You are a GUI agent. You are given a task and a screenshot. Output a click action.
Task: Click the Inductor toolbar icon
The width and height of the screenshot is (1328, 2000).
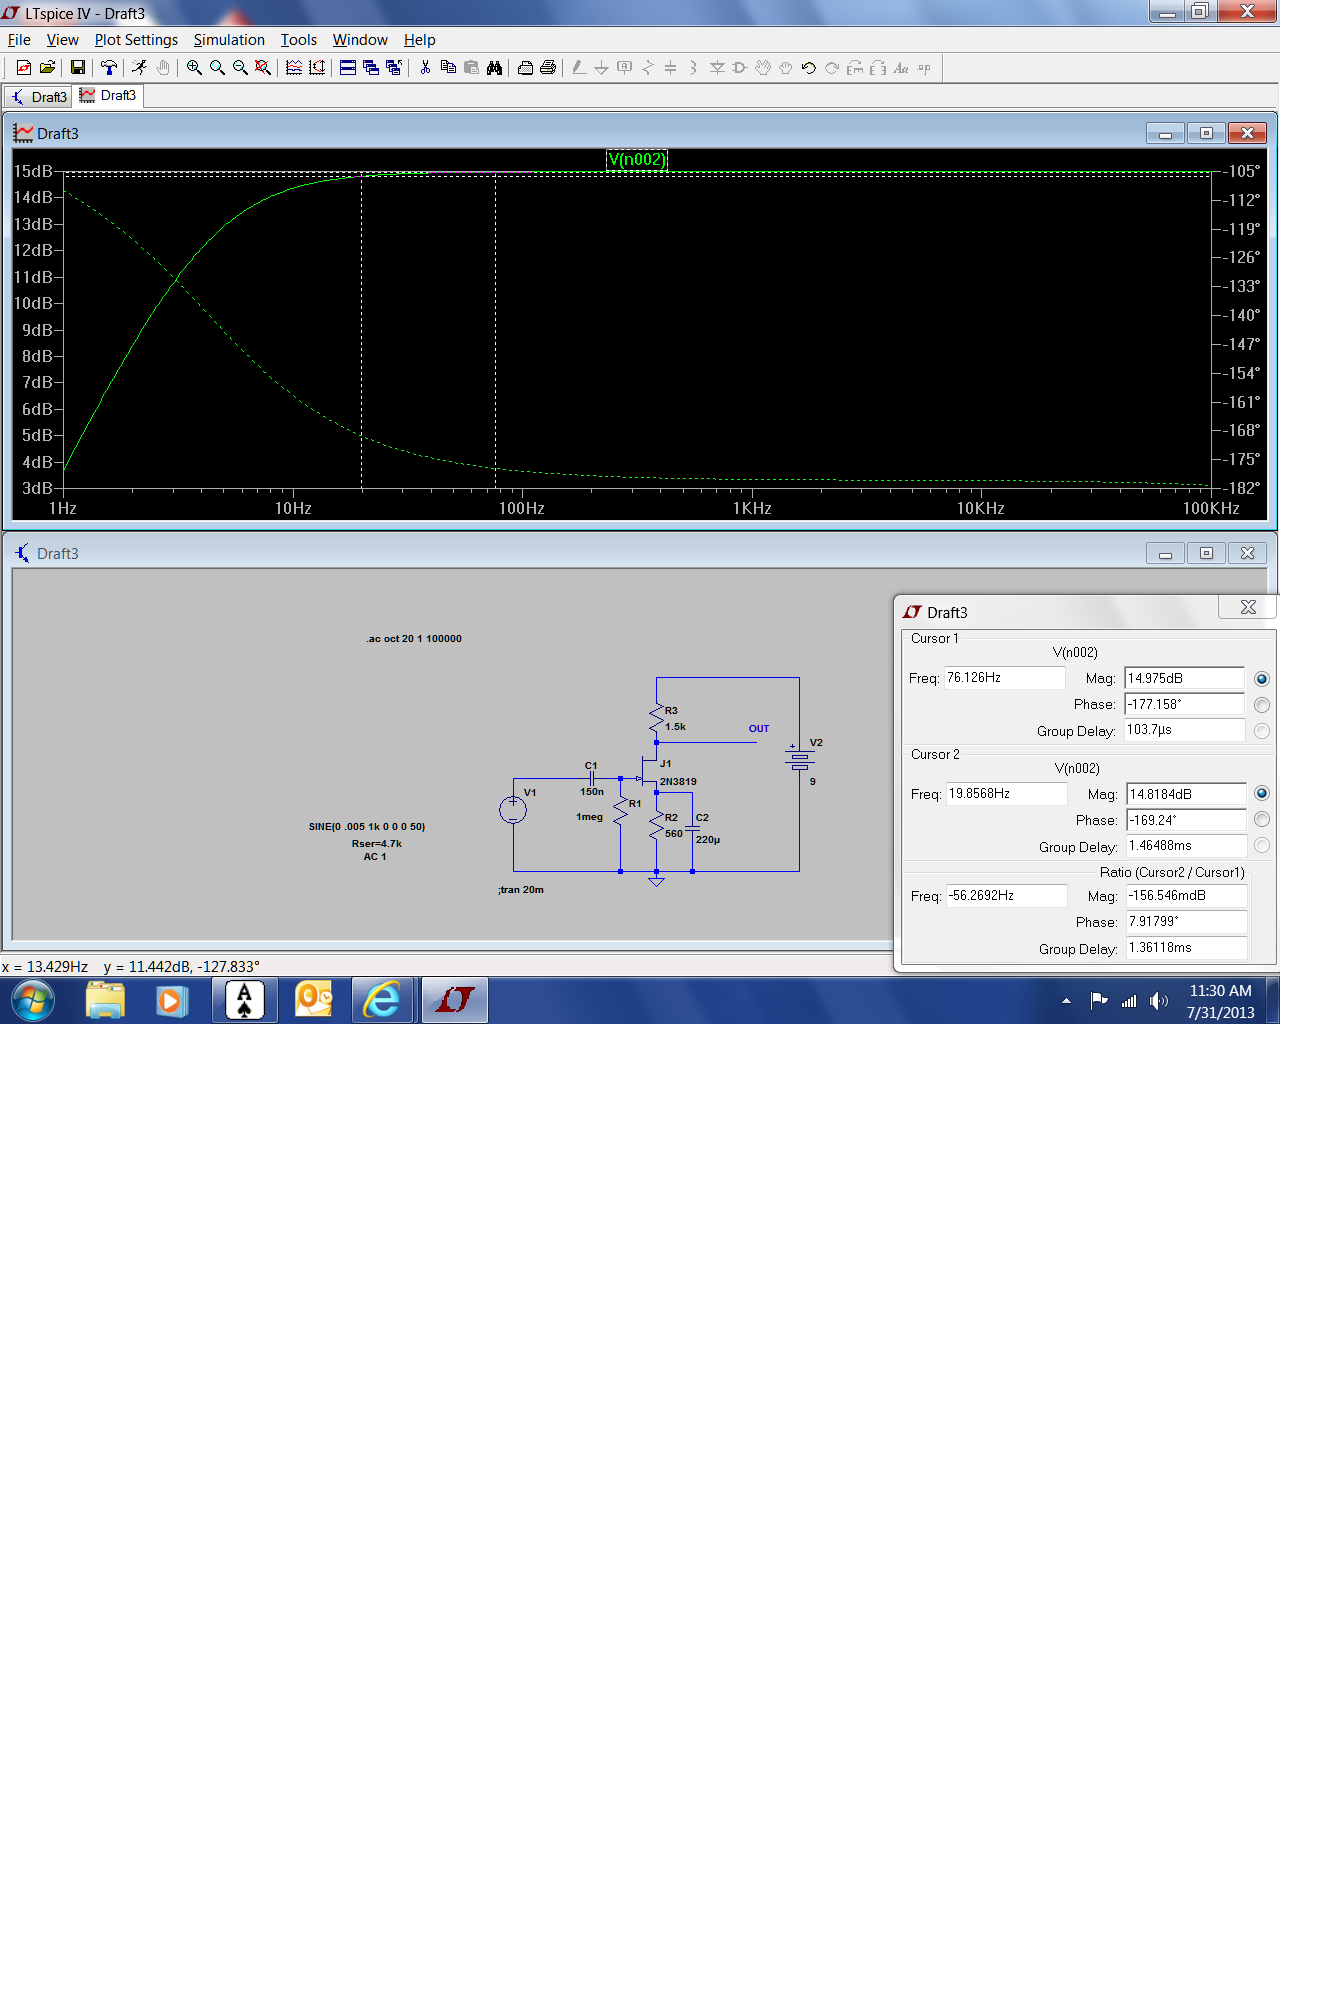693,68
